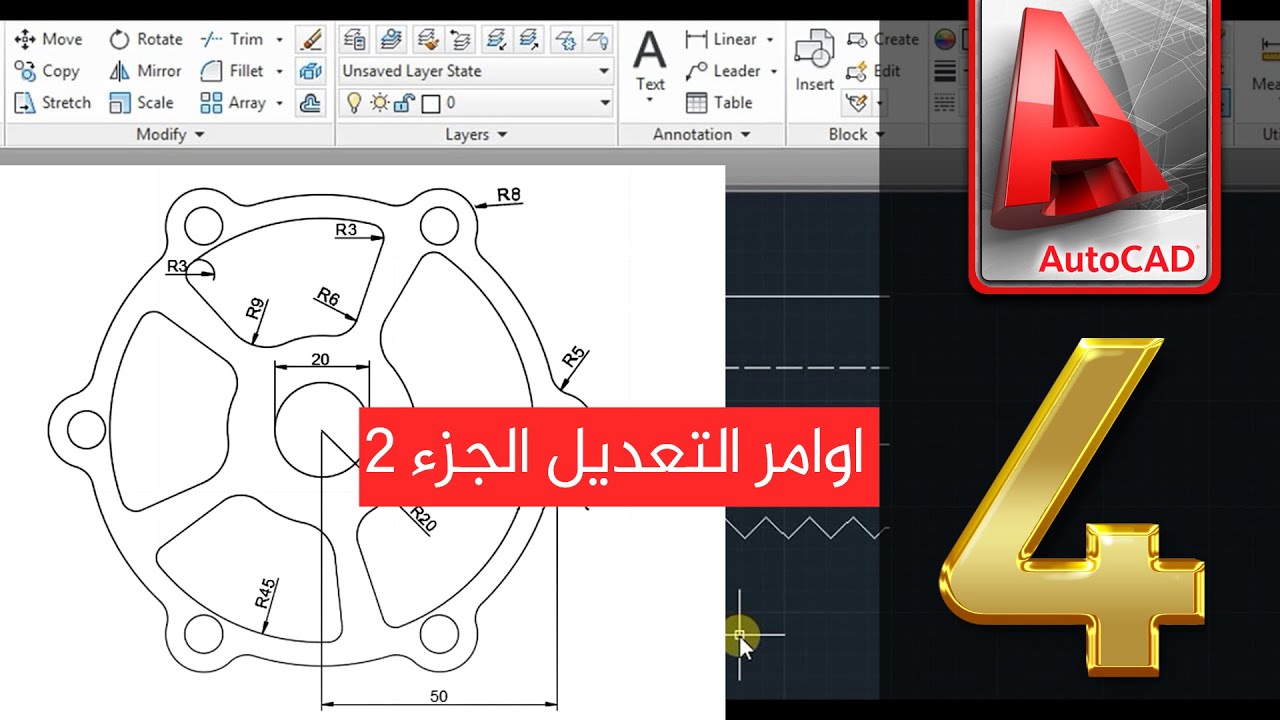Click the Match layer brush icon

(427, 39)
